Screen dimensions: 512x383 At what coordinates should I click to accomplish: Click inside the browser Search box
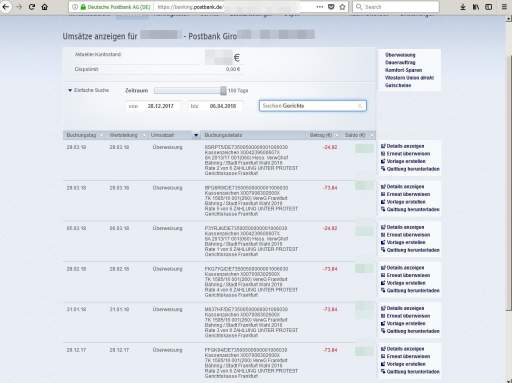(396, 7)
